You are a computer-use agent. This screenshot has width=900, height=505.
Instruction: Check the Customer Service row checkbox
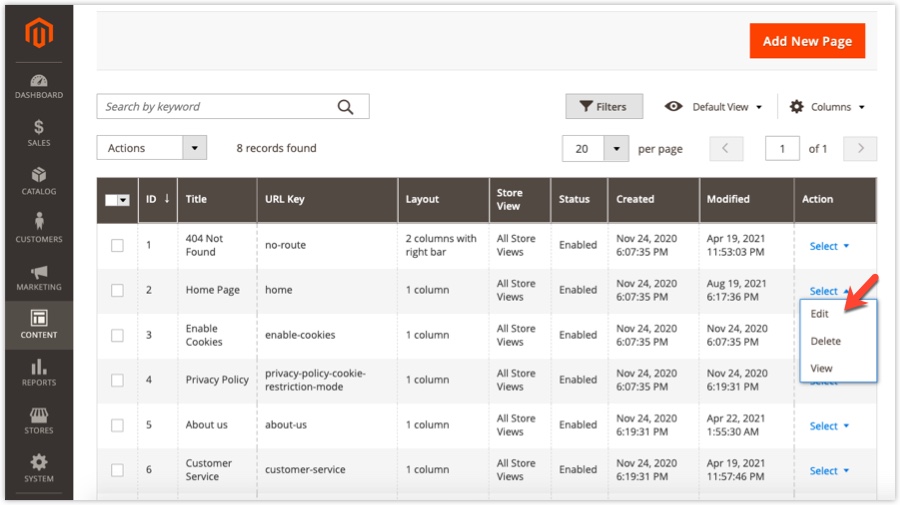point(117,470)
